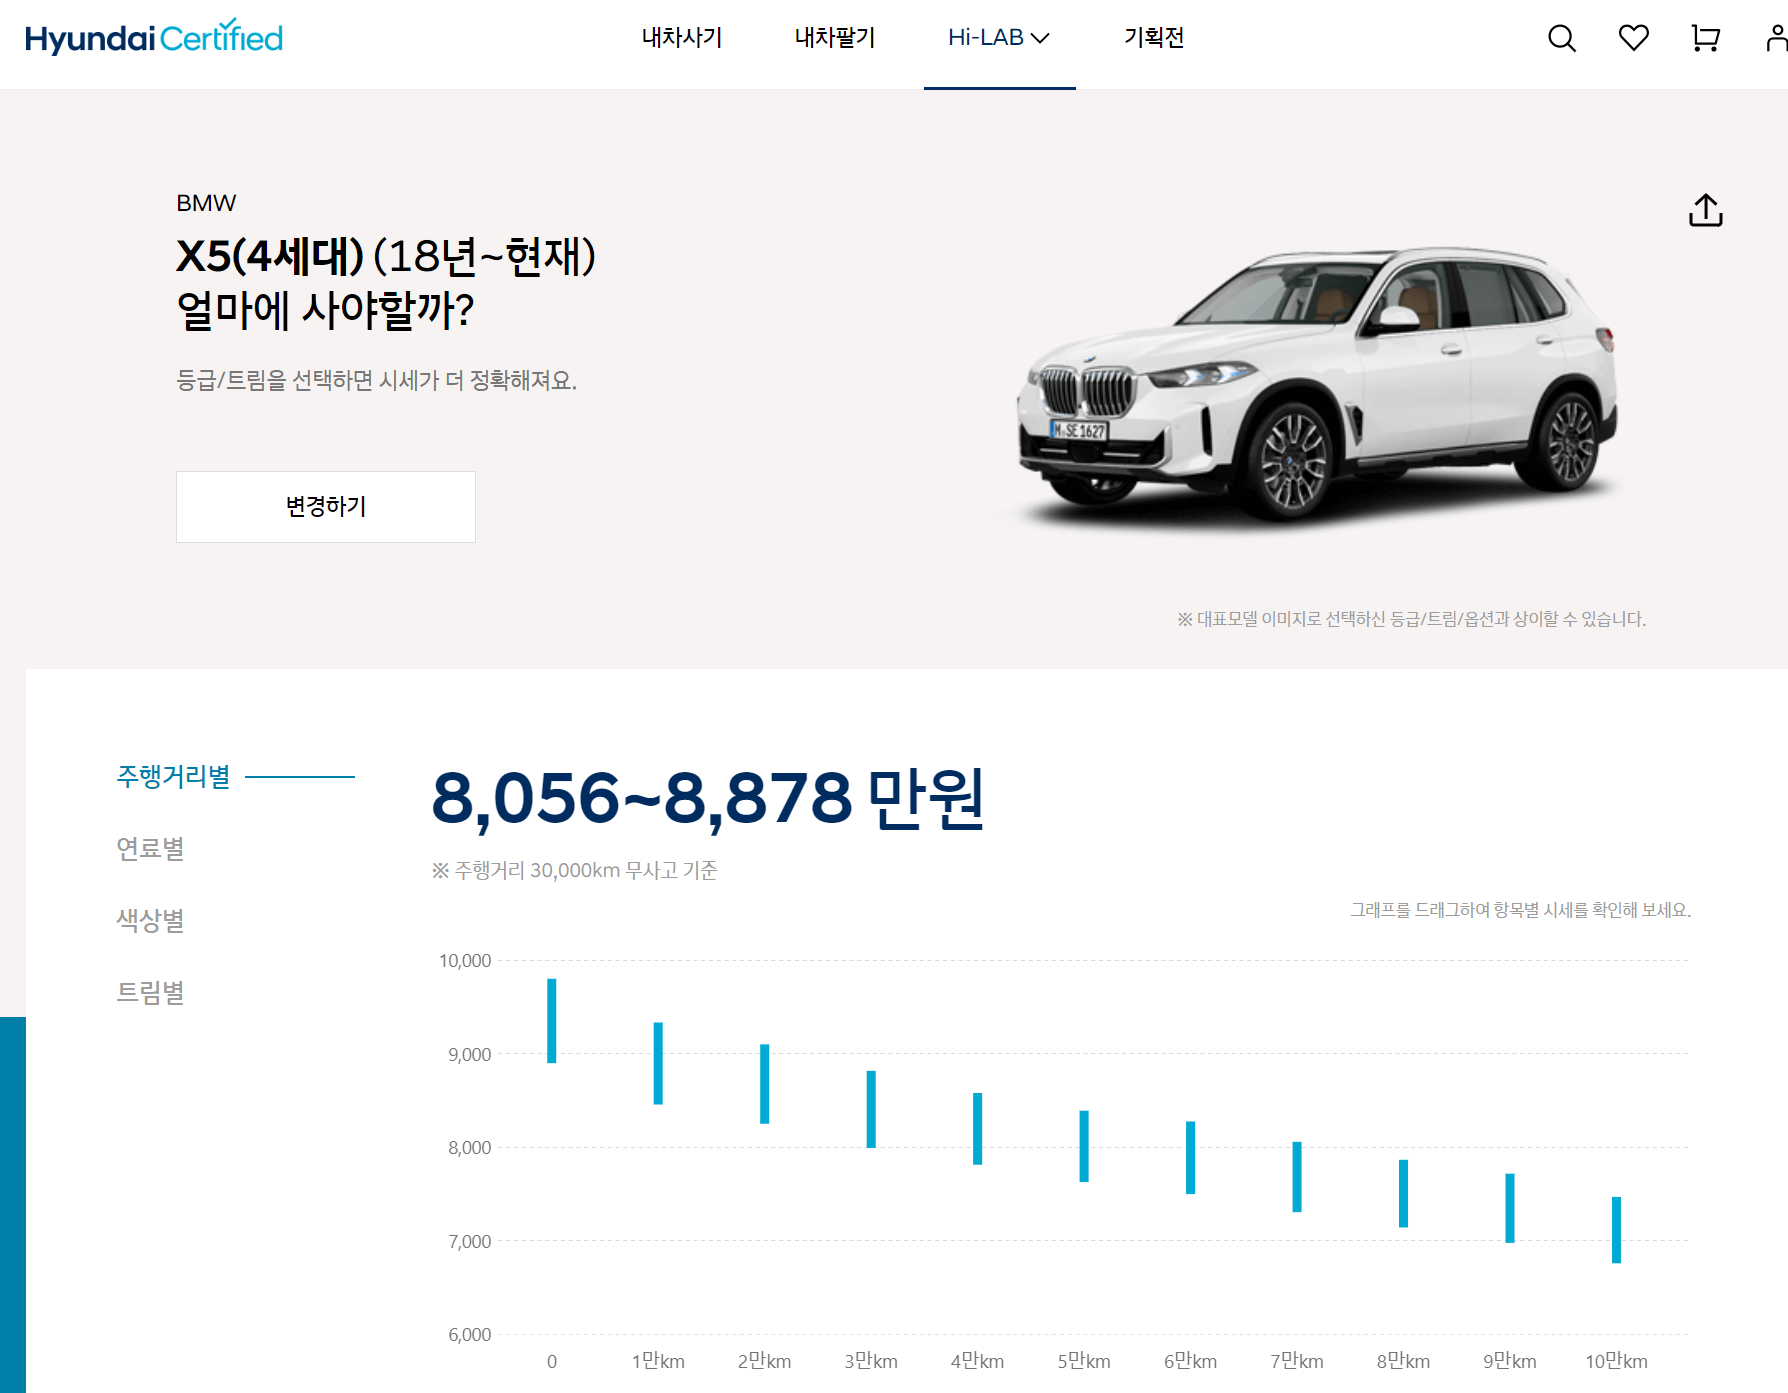Image resolution: width=1788 pixels, height=1393 pixels.
Task: Select the 트림별 tab
Action: pos(150,992)
